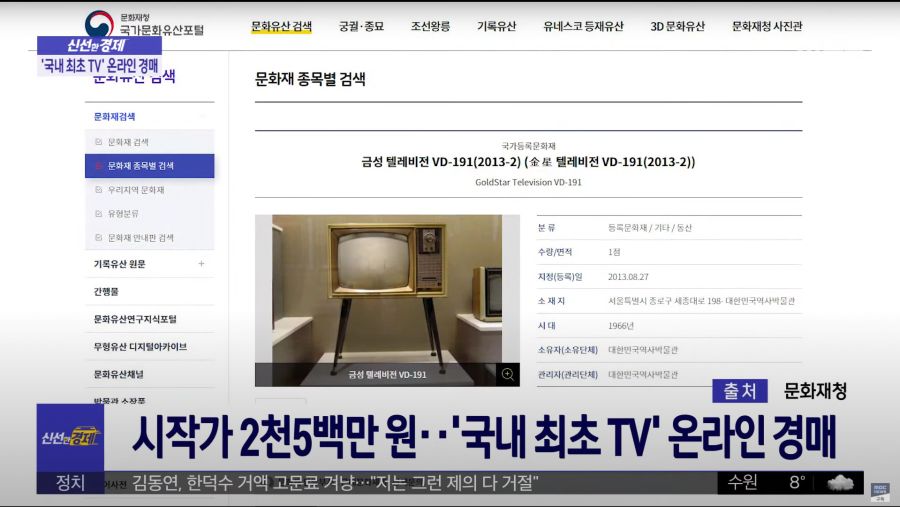The height and width of the screenshot is (507, 900).
Task: Click the weather cloud icon in ticker
Action: (x=840, y=483)
